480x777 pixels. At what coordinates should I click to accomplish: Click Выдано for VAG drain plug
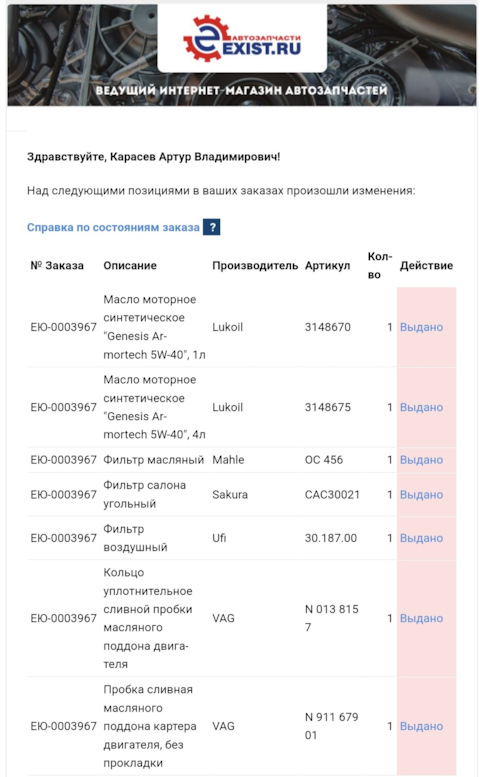pyautogui.click(x=421, y=726)
